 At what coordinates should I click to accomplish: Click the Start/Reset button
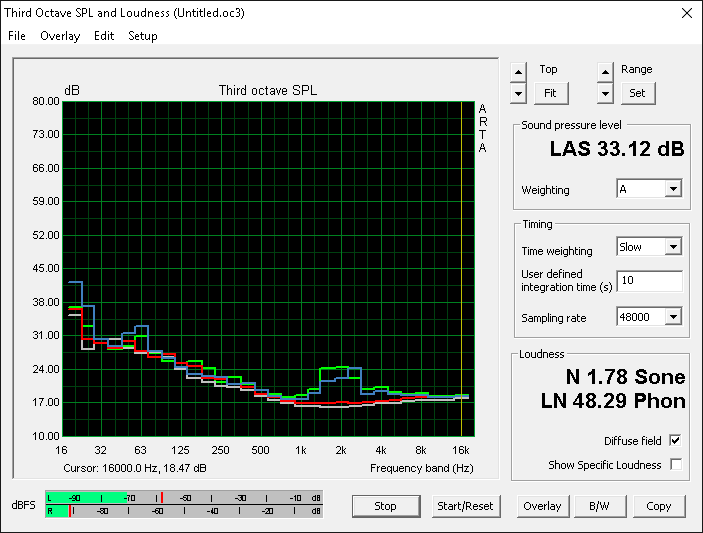coord(465,506)
